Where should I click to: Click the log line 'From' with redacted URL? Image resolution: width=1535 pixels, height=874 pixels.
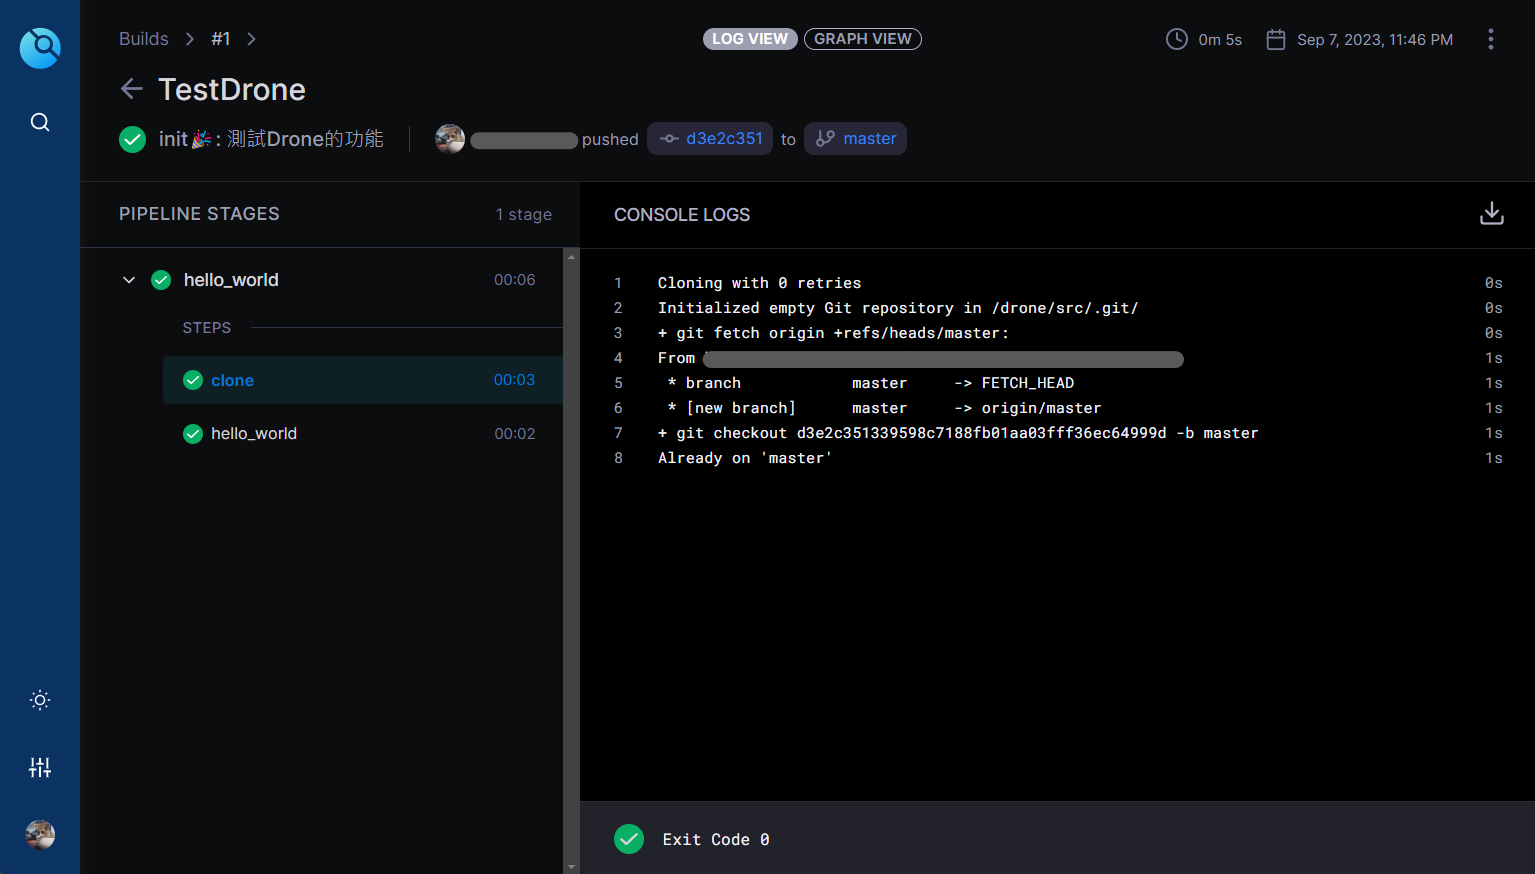(x=920, y=358)
